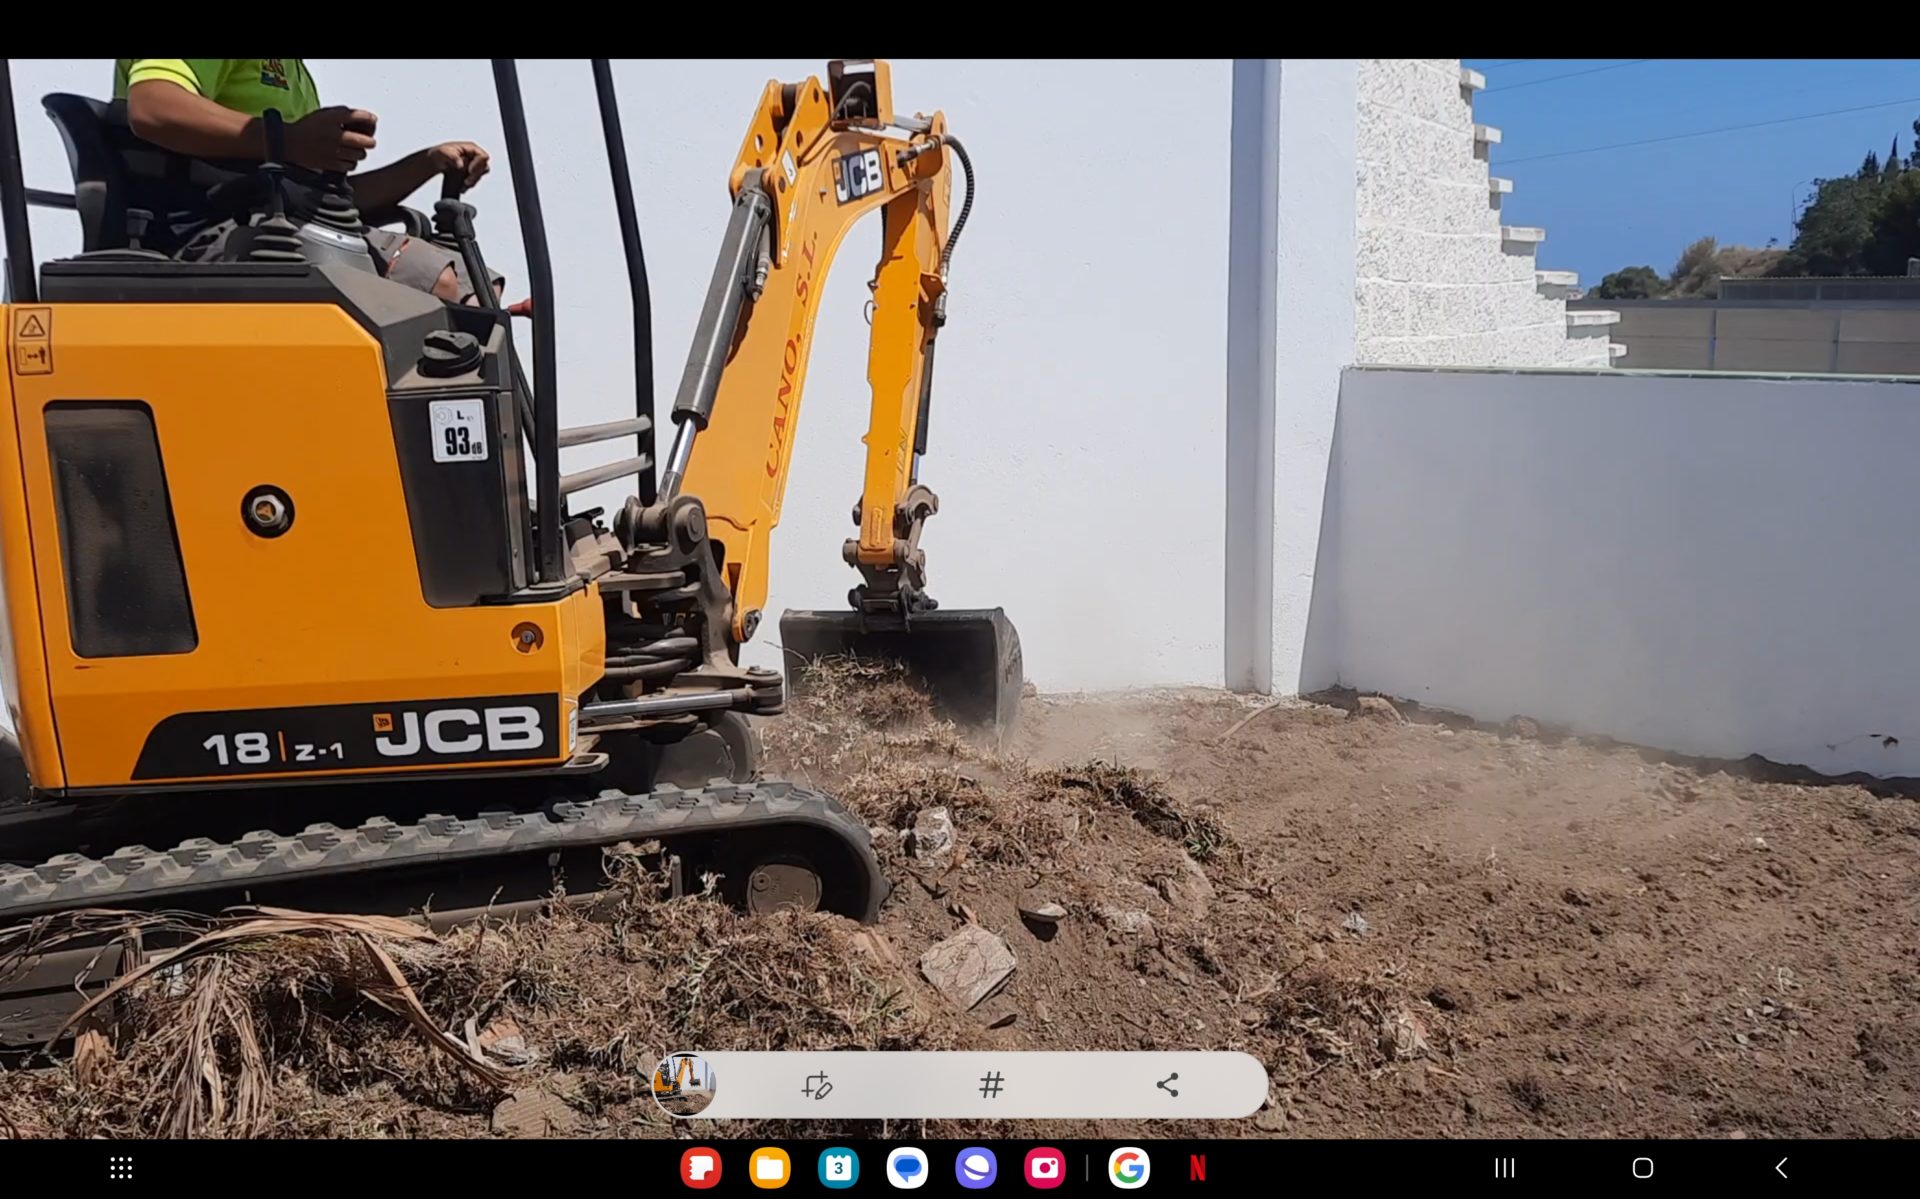Tap the Back navigation arrow

pyautogui.click(x=1781, y=1168)
